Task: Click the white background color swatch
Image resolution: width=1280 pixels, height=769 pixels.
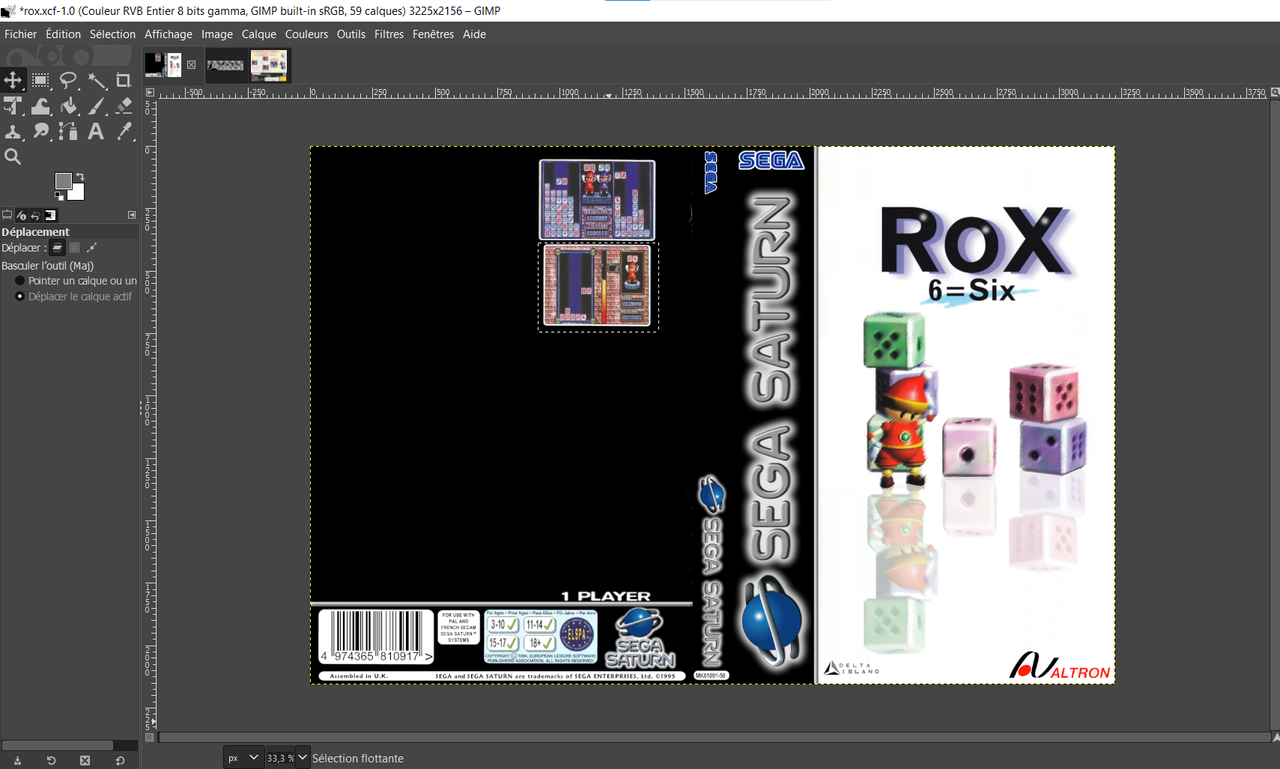Action: (78, 192)
